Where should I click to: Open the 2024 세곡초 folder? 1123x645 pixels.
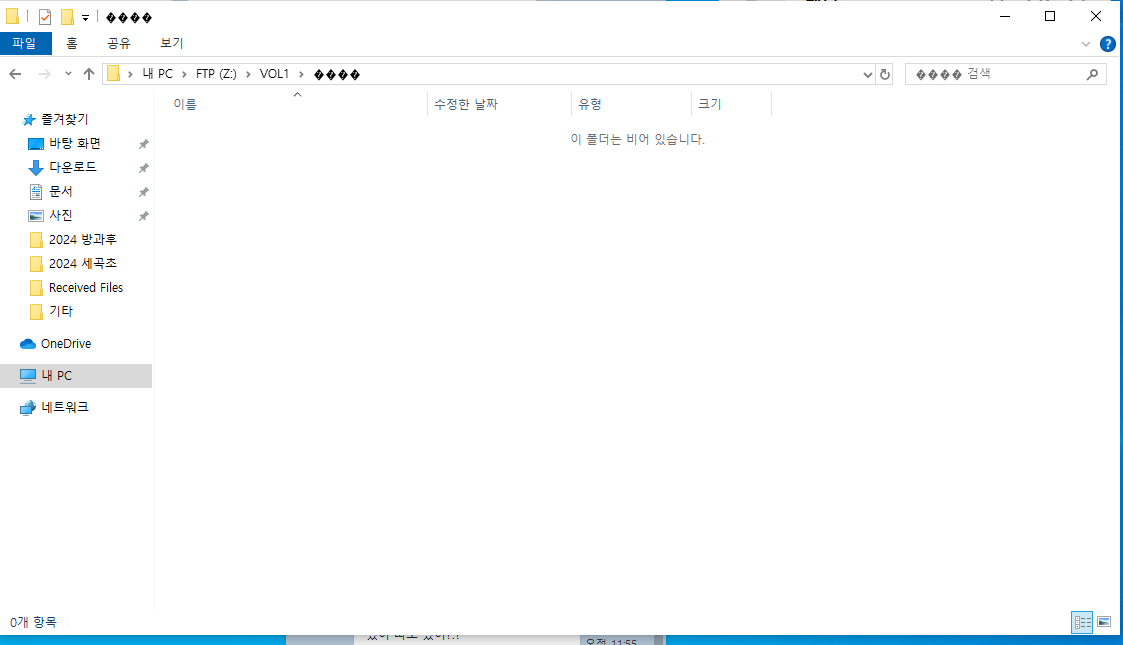pyautogui.click(x=82, y=263)
